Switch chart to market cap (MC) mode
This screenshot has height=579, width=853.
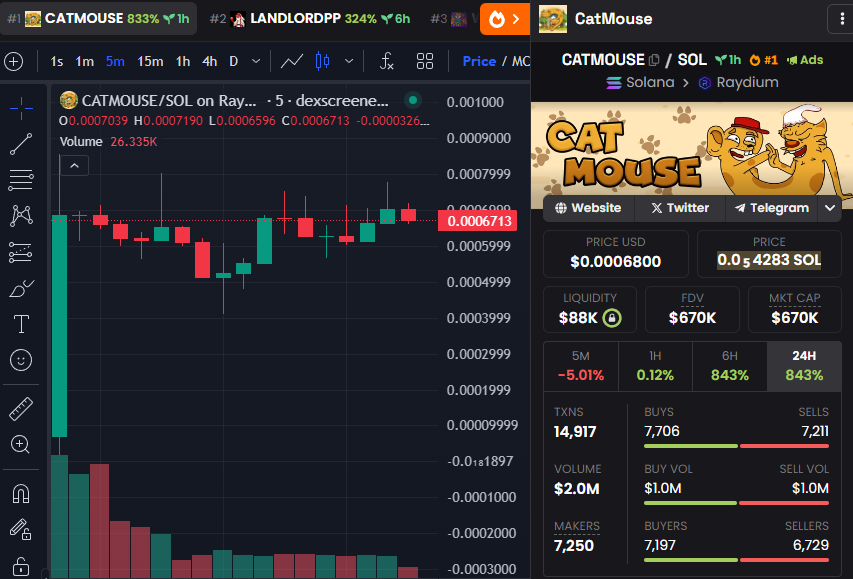[521, 61]
